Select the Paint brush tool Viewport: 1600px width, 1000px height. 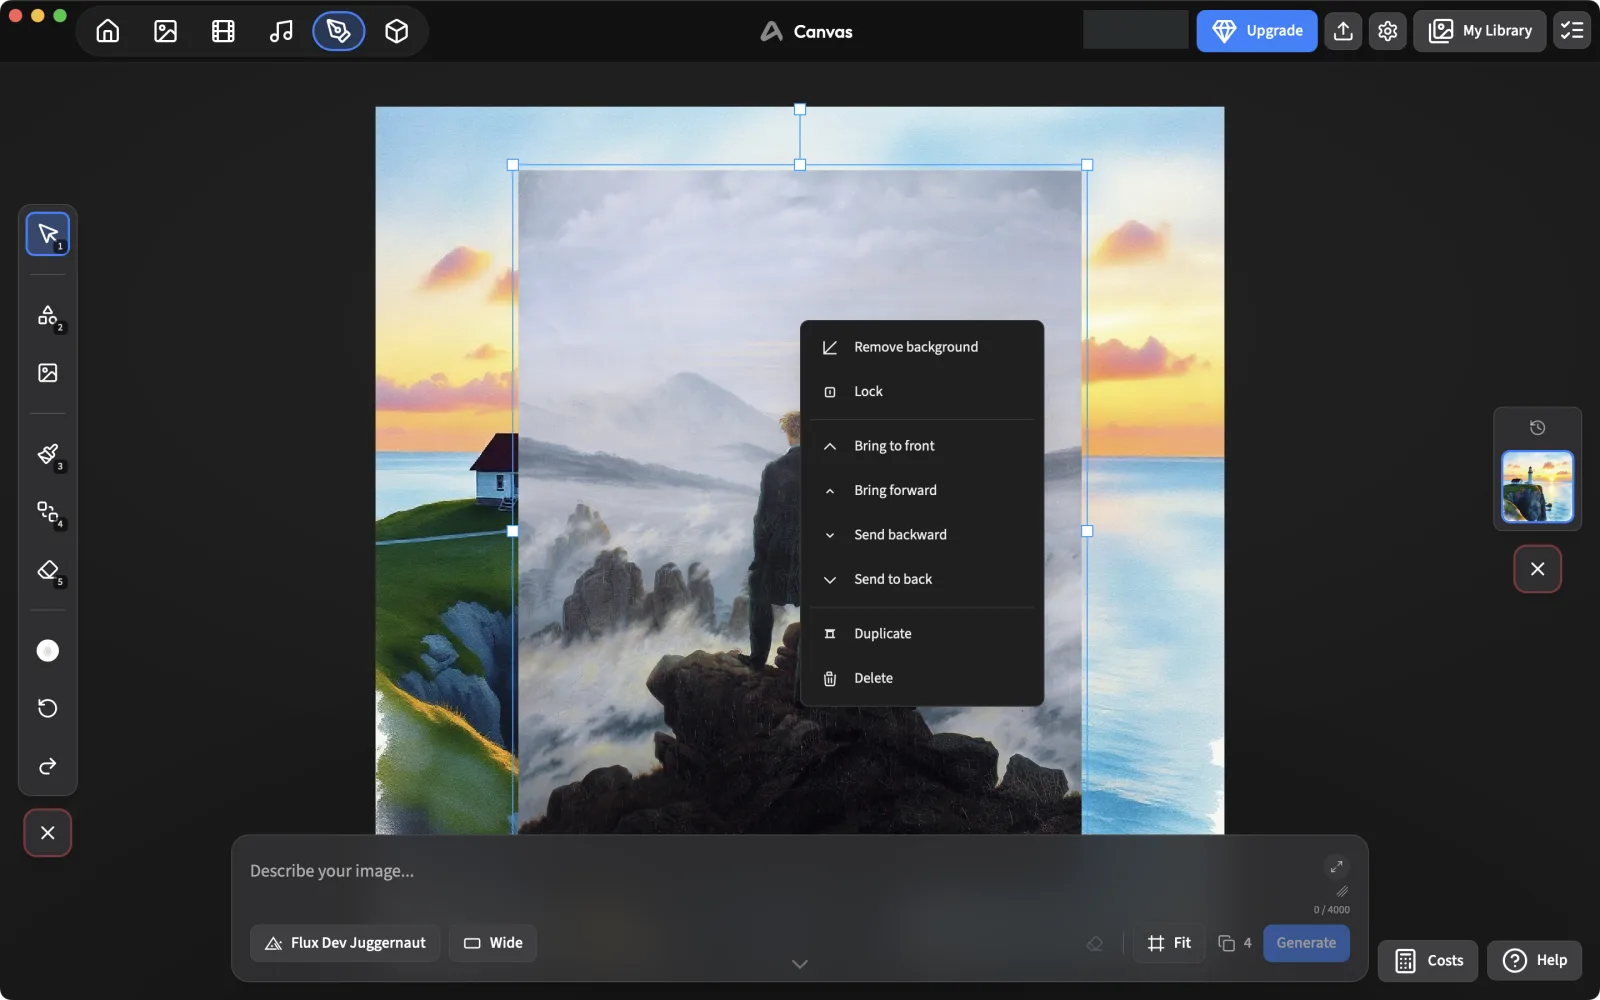(48, 455)
